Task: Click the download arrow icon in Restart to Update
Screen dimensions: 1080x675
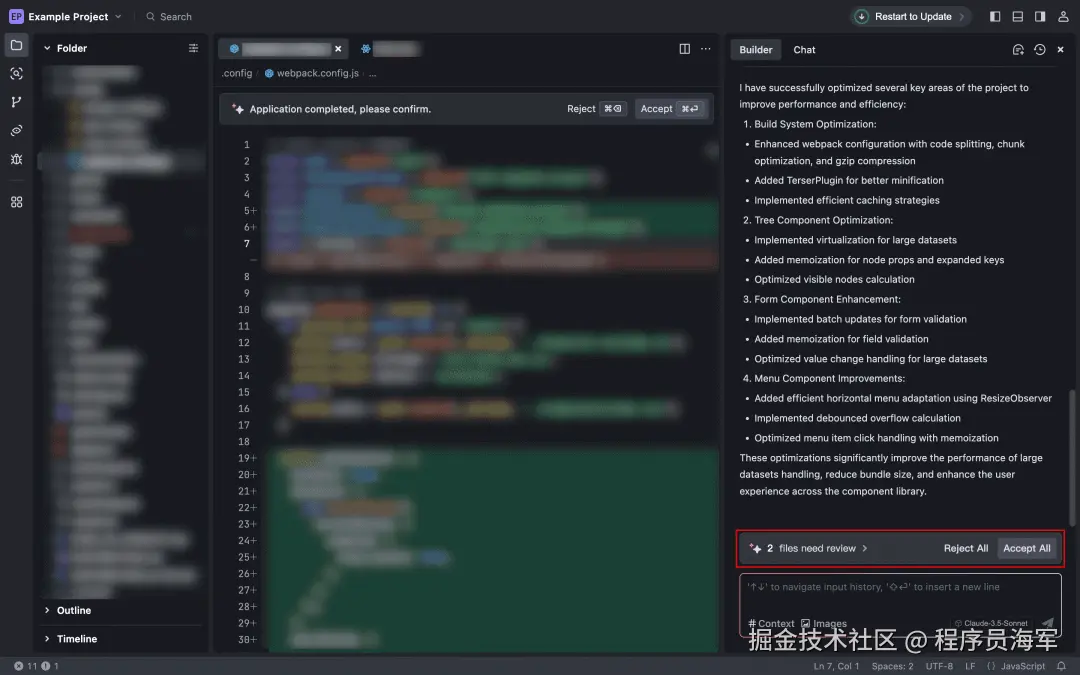Action: point(862,17)
